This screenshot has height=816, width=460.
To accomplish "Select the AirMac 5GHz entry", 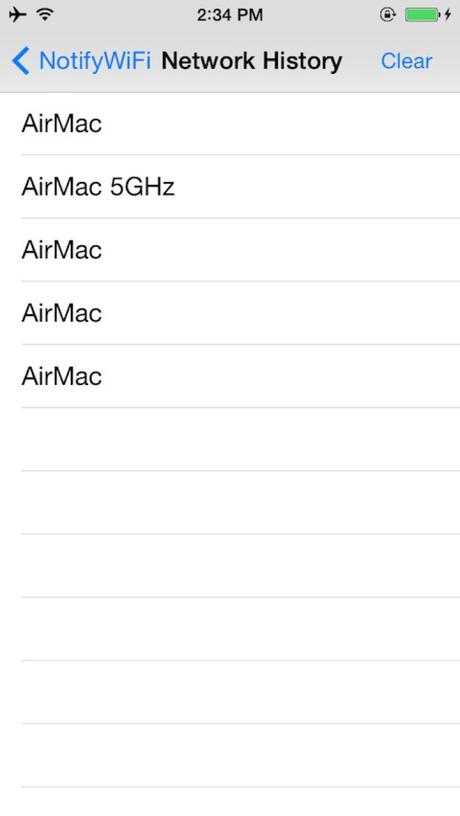I will (230, 187).
